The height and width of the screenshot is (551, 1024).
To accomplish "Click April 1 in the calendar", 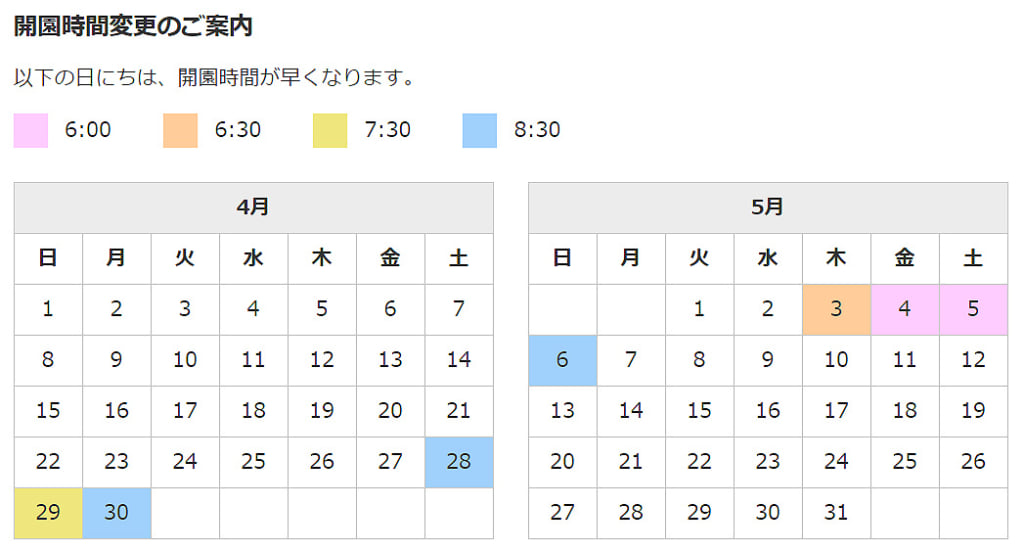I will click(48, 309).
